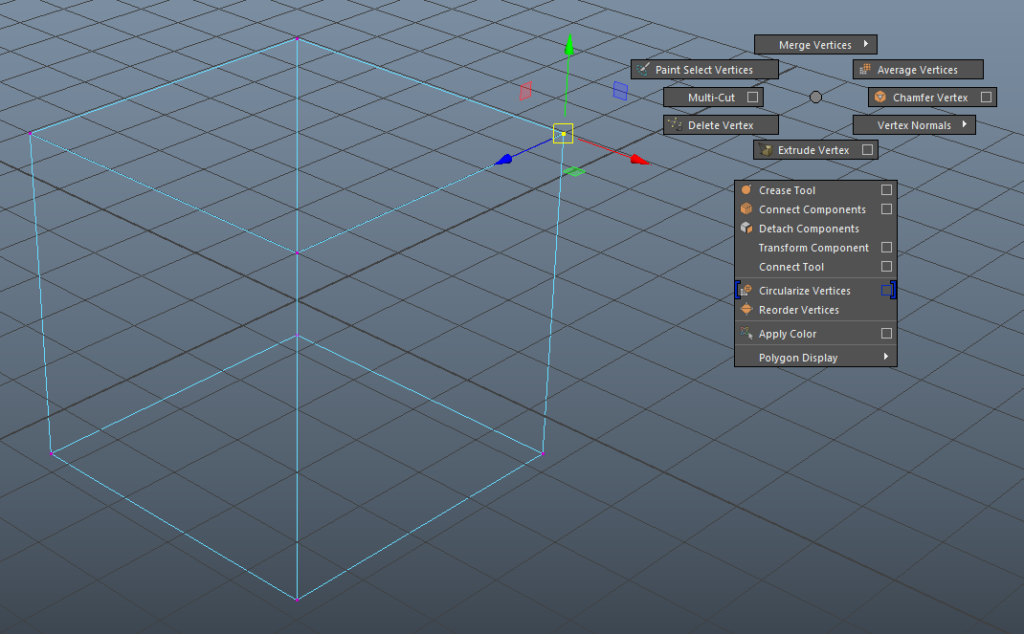Select the lowest vertex of the cube
Viewport: 1024px width, 634px height.
297,599
